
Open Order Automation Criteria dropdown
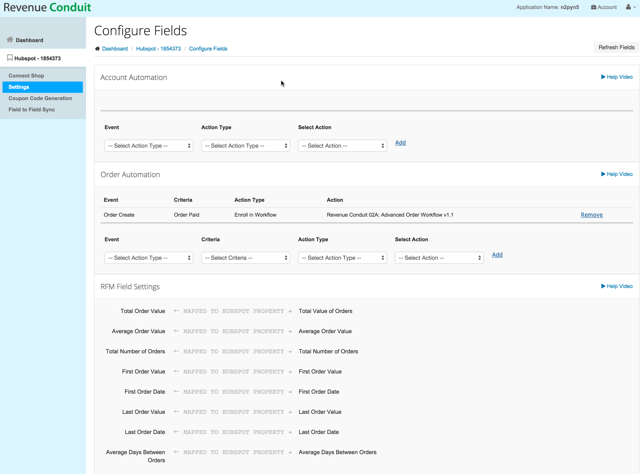245,258
